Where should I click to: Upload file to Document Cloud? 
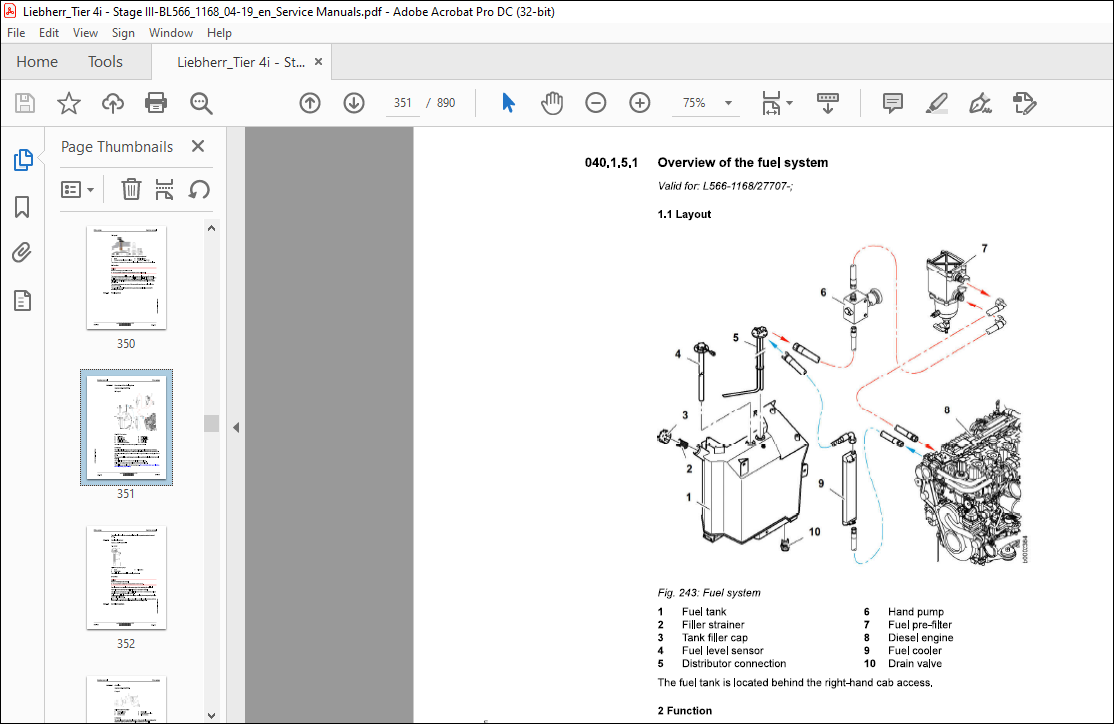click(x=112, y=103)
